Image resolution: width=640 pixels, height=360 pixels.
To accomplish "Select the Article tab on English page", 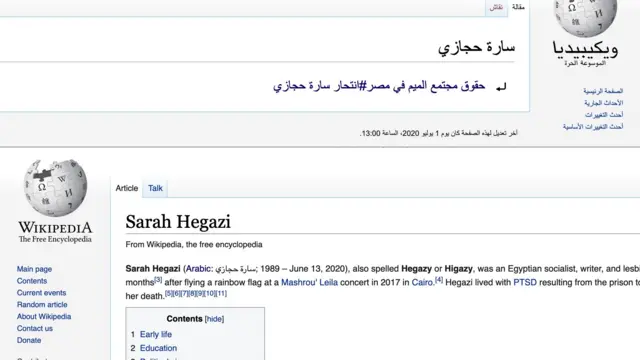I will pyautogui.click(x=127, y=188).
